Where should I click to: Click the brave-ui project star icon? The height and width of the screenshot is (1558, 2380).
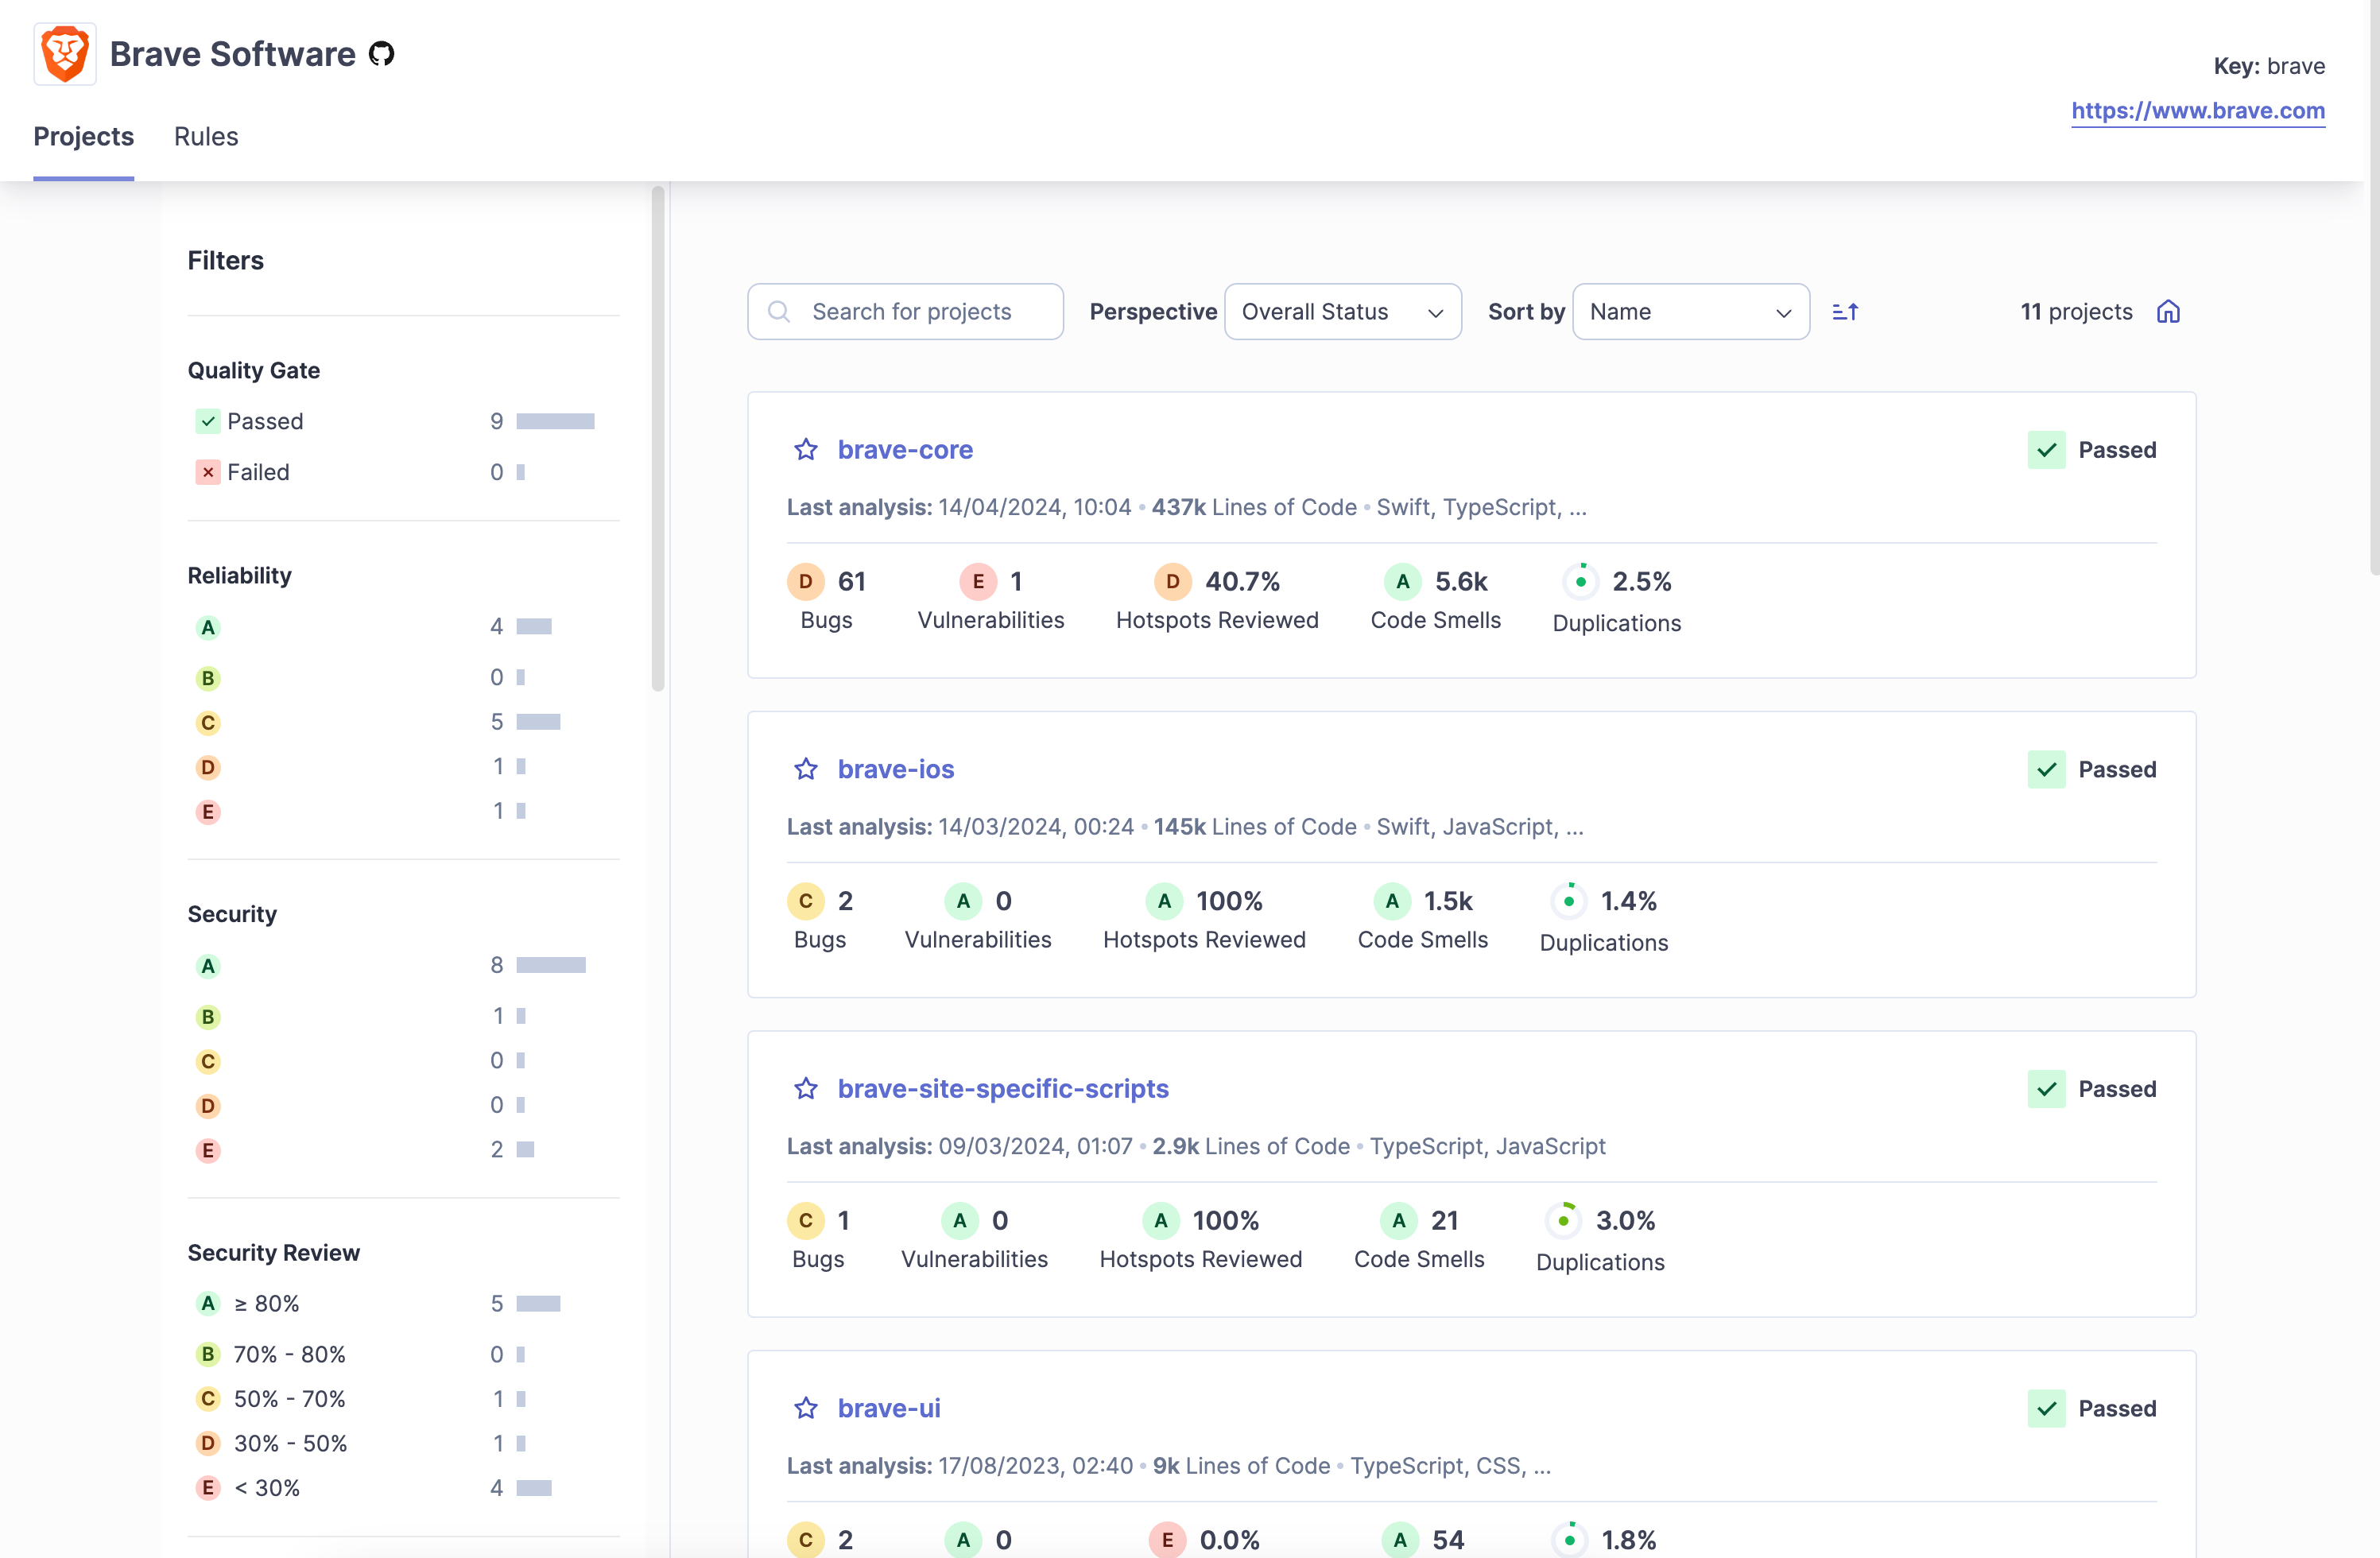tap(805, 1409)
